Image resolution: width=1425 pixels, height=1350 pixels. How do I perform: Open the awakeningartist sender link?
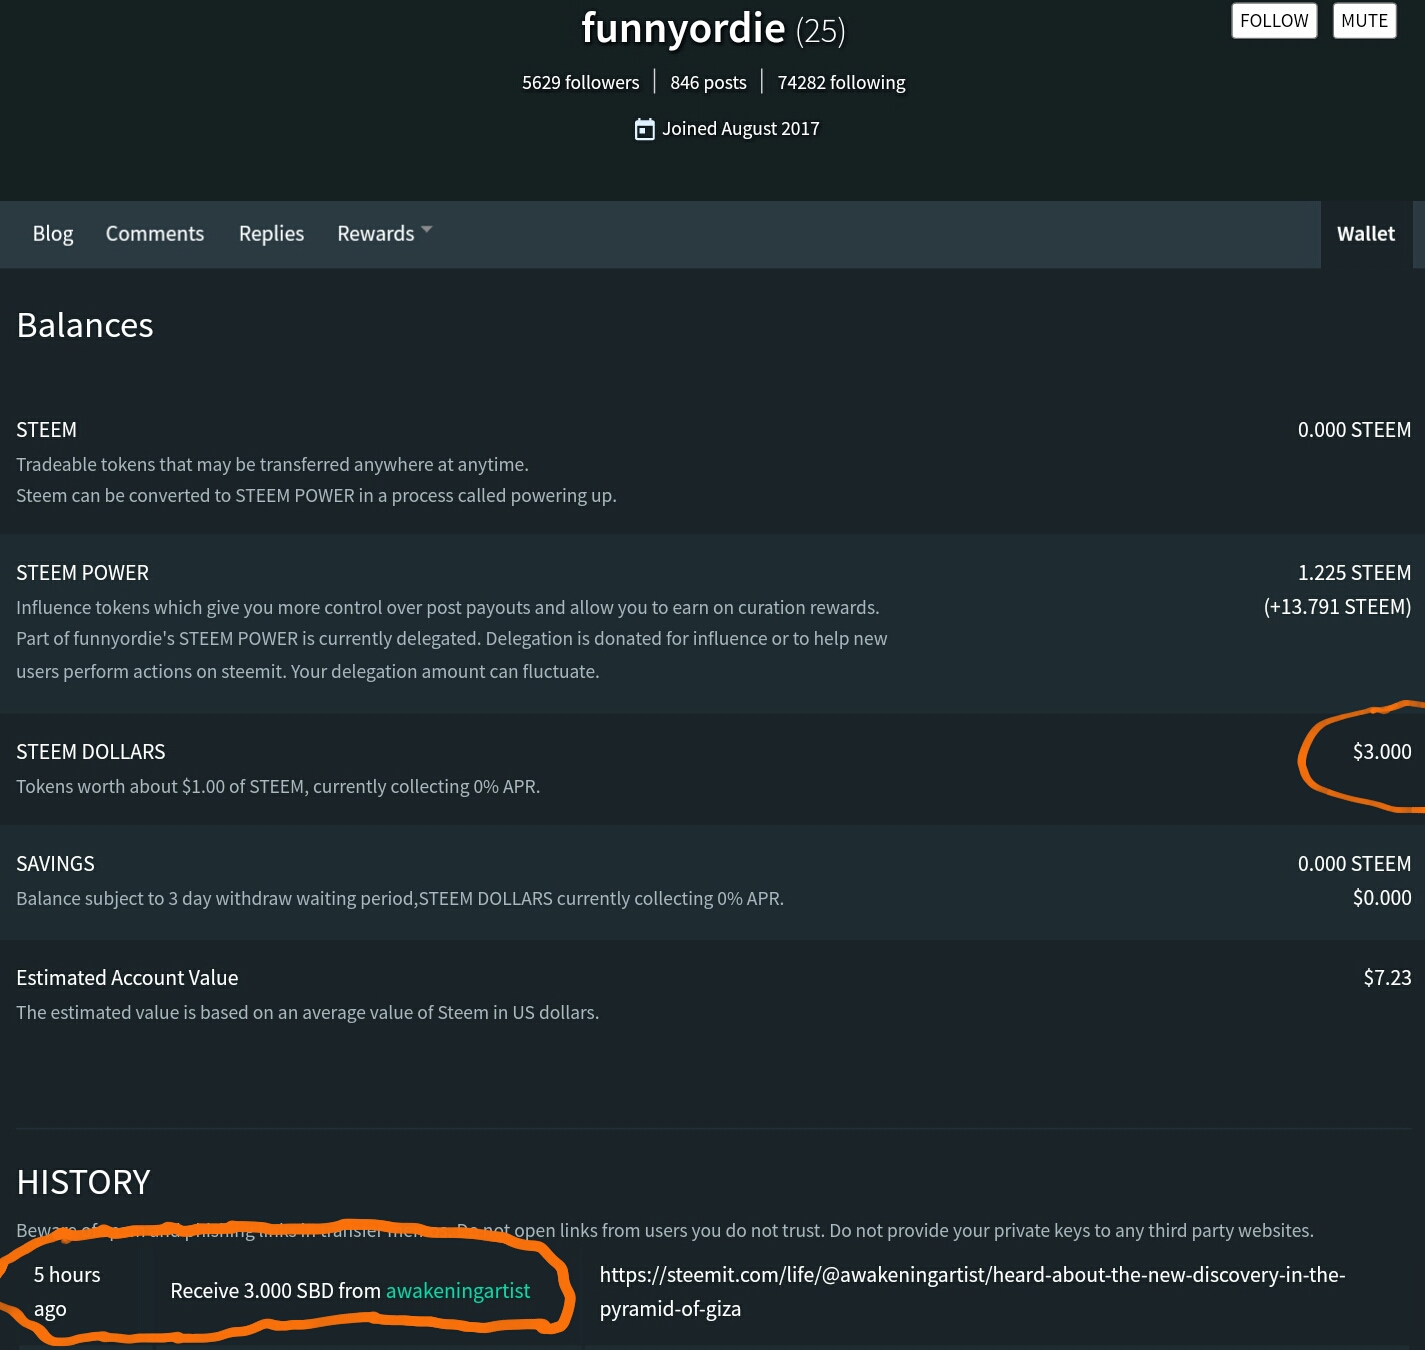pos(458,1291)
